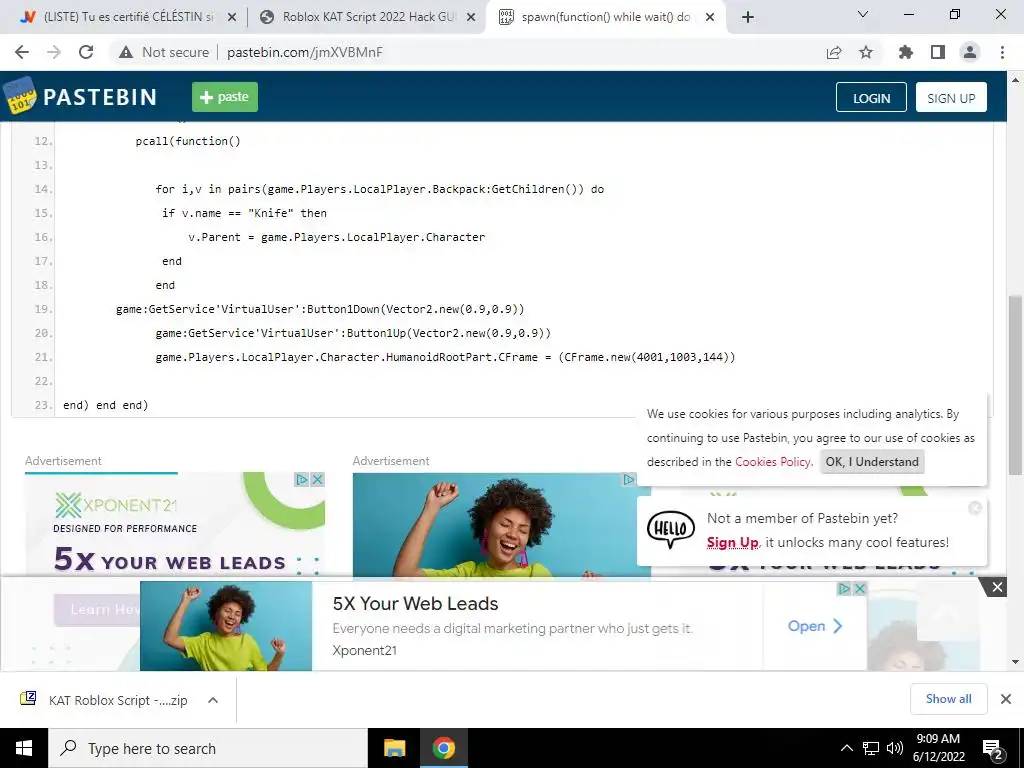Image resolution: width=1024 pixels, height=768 pixels.
Task: Go forward in browser history
Action: point(54,52)
